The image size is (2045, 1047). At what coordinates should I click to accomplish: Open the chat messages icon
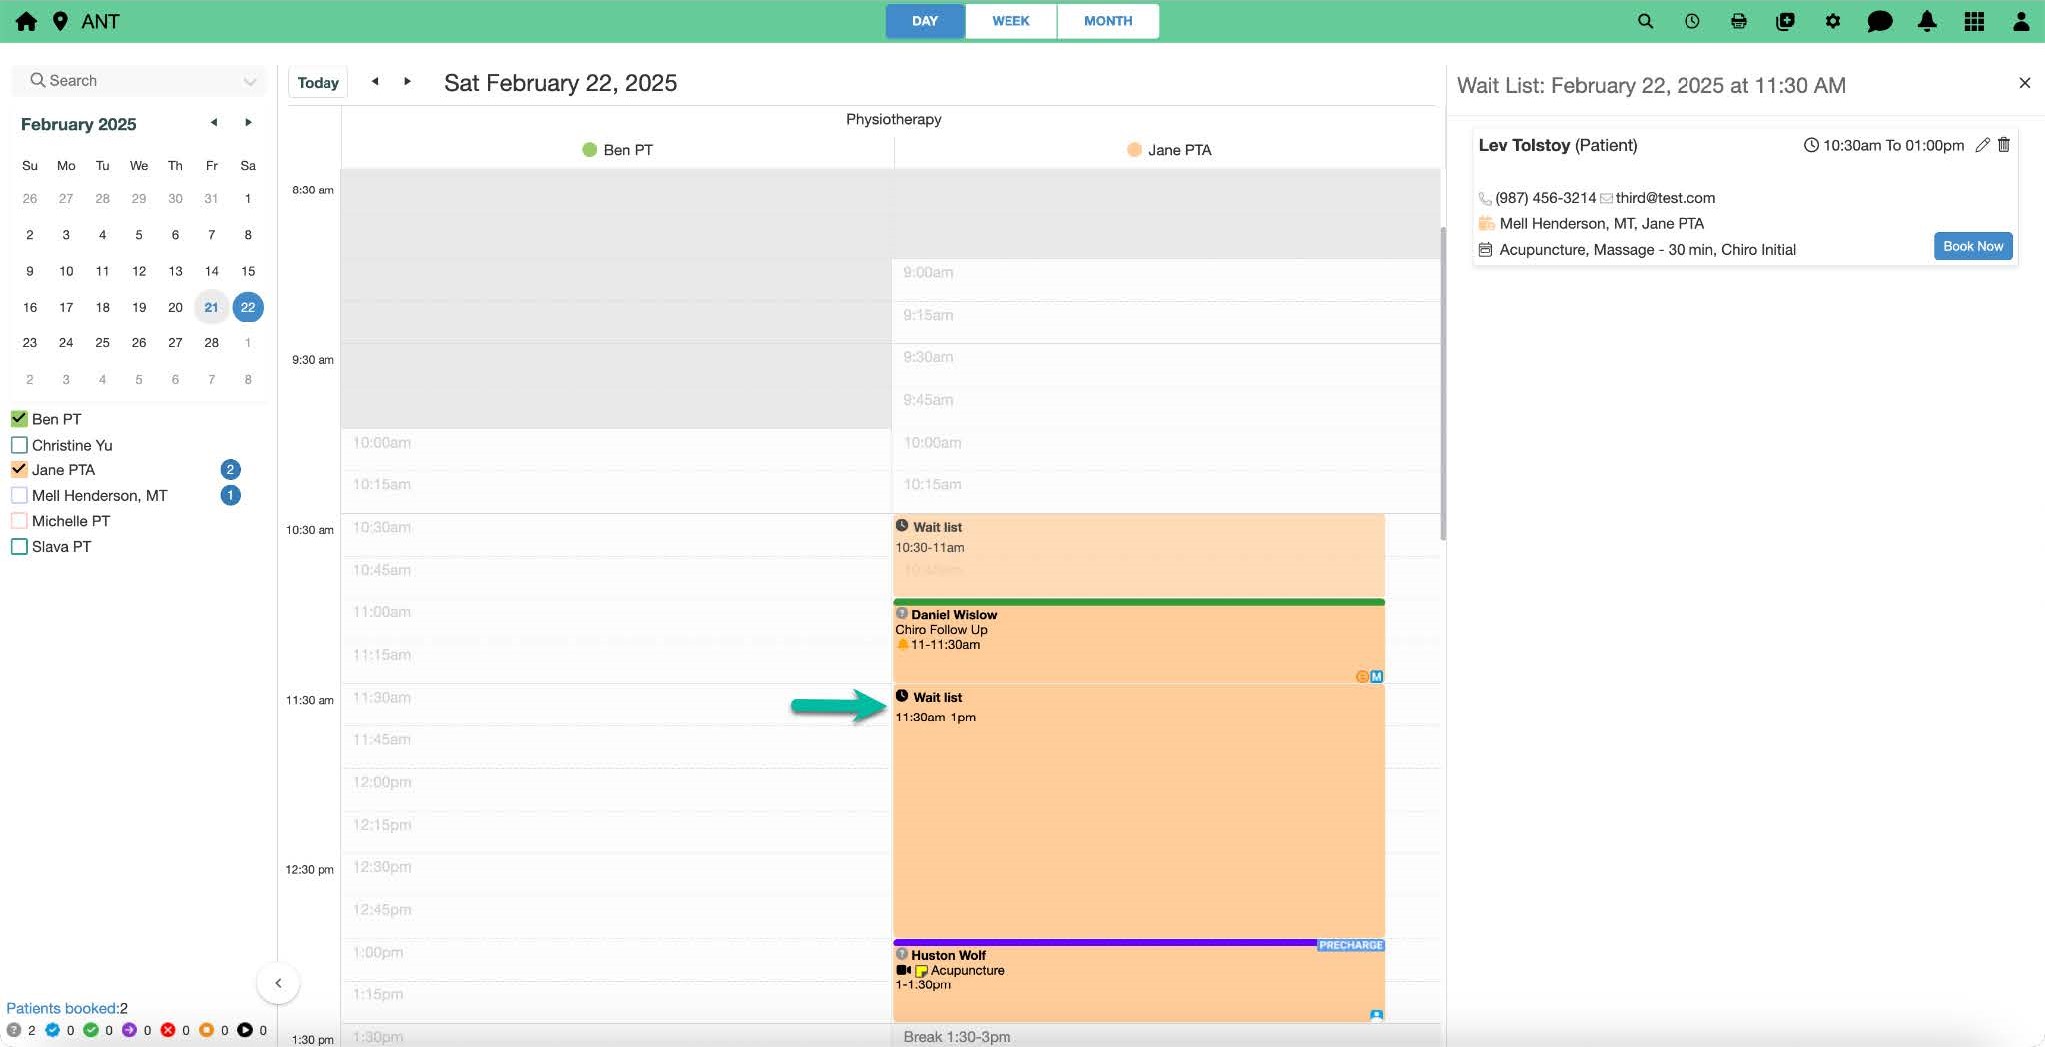pos(1879,21)
